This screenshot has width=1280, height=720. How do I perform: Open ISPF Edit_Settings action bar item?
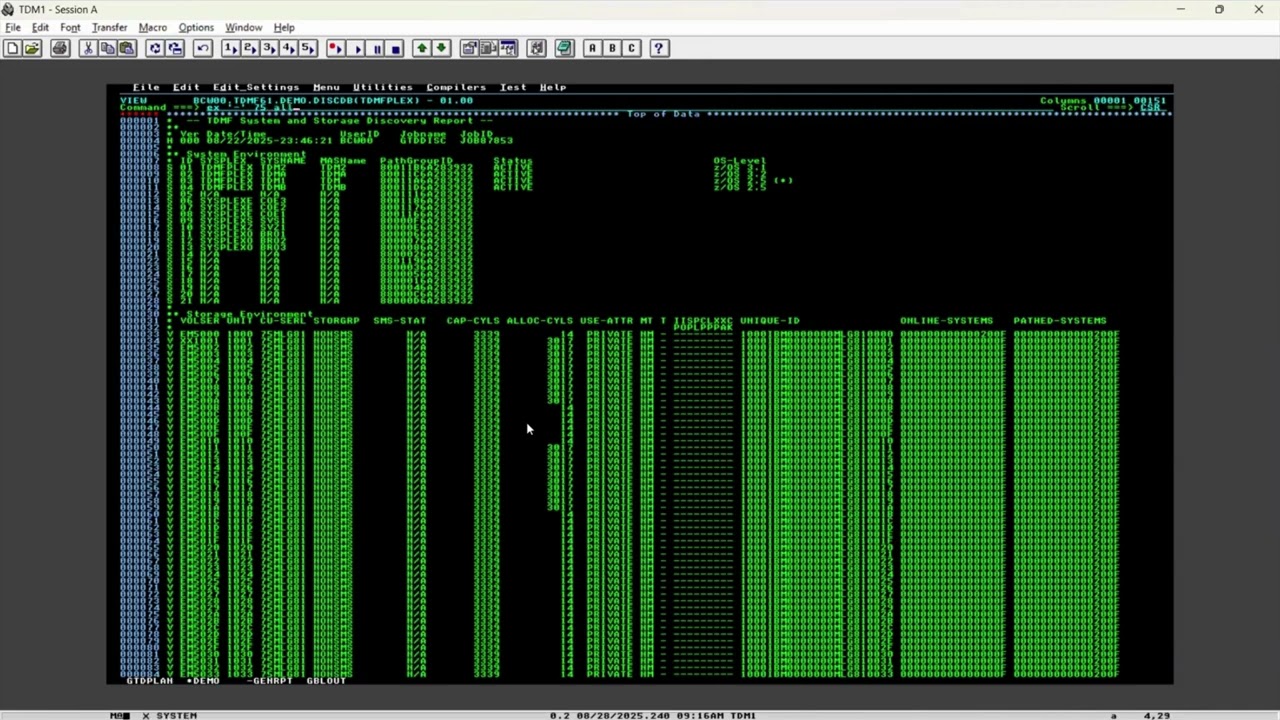click(x=256, y=87)
